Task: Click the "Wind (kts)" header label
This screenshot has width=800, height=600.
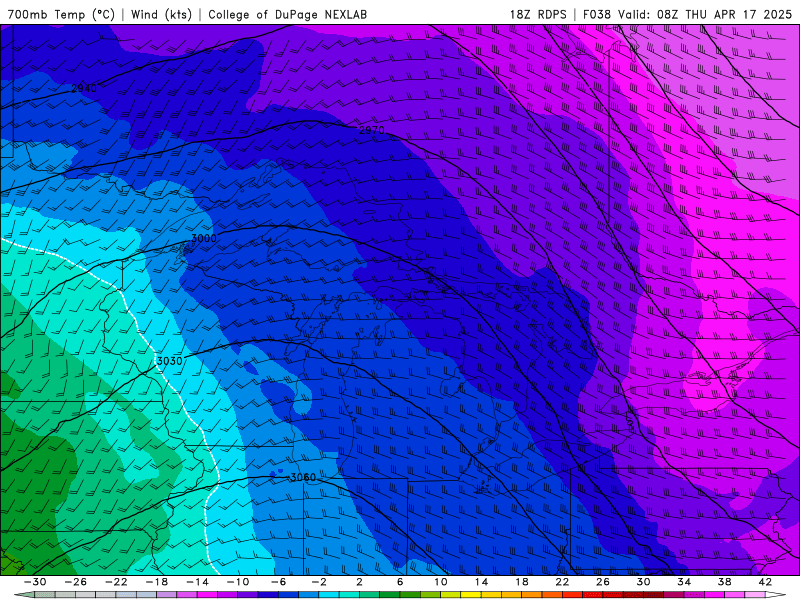Action: pos(161,14)
